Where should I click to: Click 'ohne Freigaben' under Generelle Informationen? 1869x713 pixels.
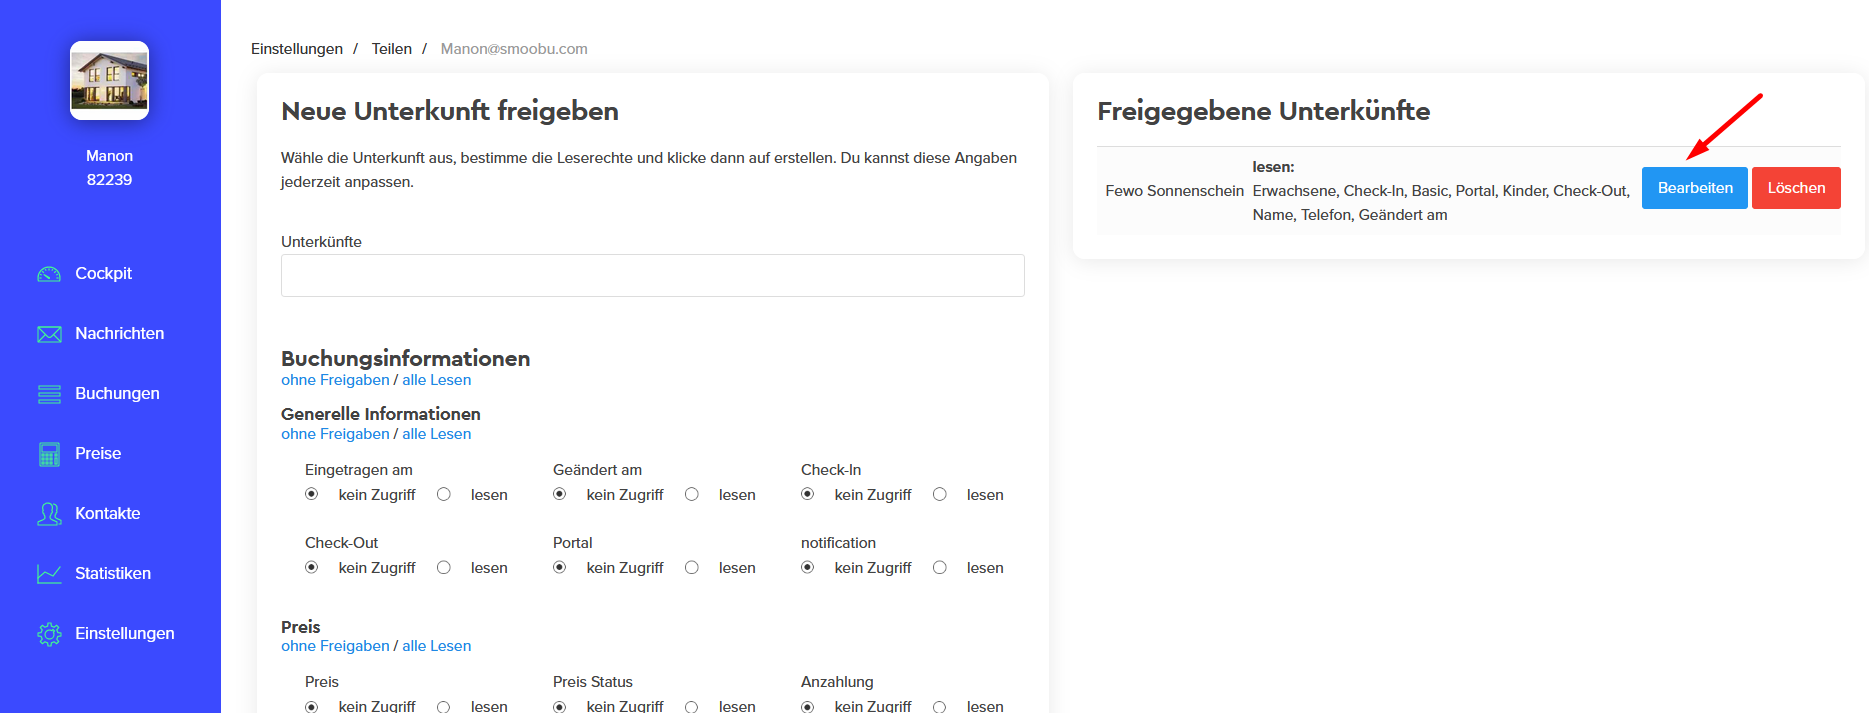(335, 434)
